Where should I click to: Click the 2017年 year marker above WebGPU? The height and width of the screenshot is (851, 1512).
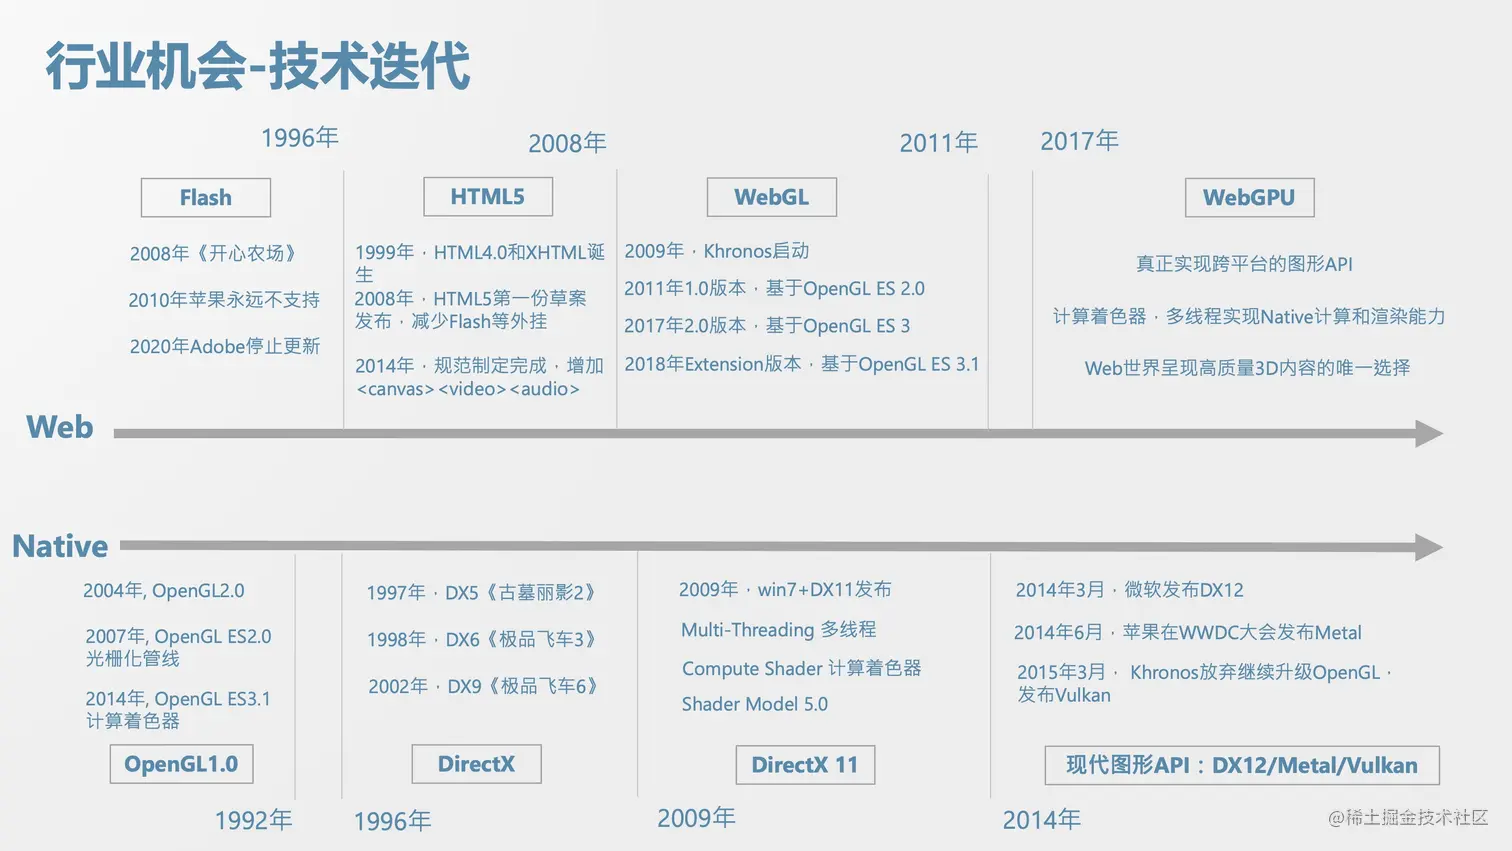(1080, 141)
